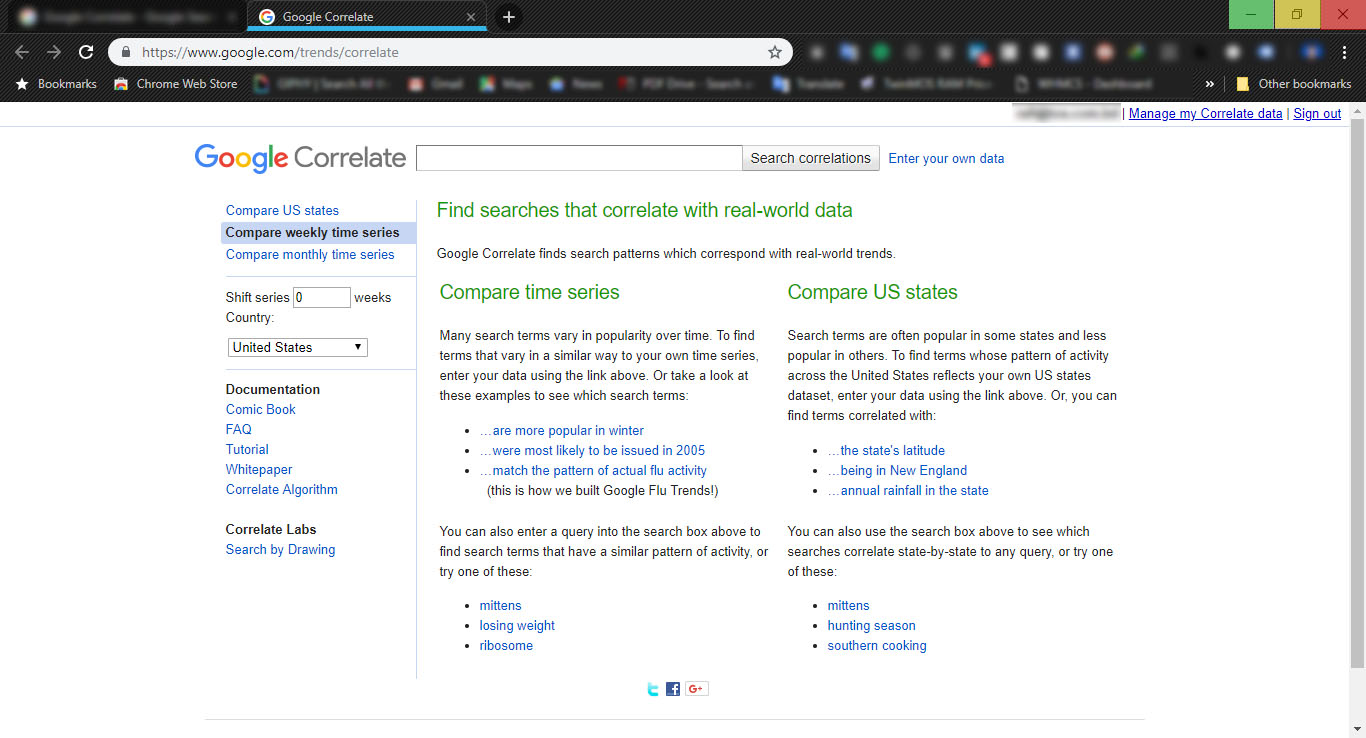1366x738 pixels.
Task: Open the Bookmarks star shortcut in bookmarks bar
Action: [x=56, y=84]
